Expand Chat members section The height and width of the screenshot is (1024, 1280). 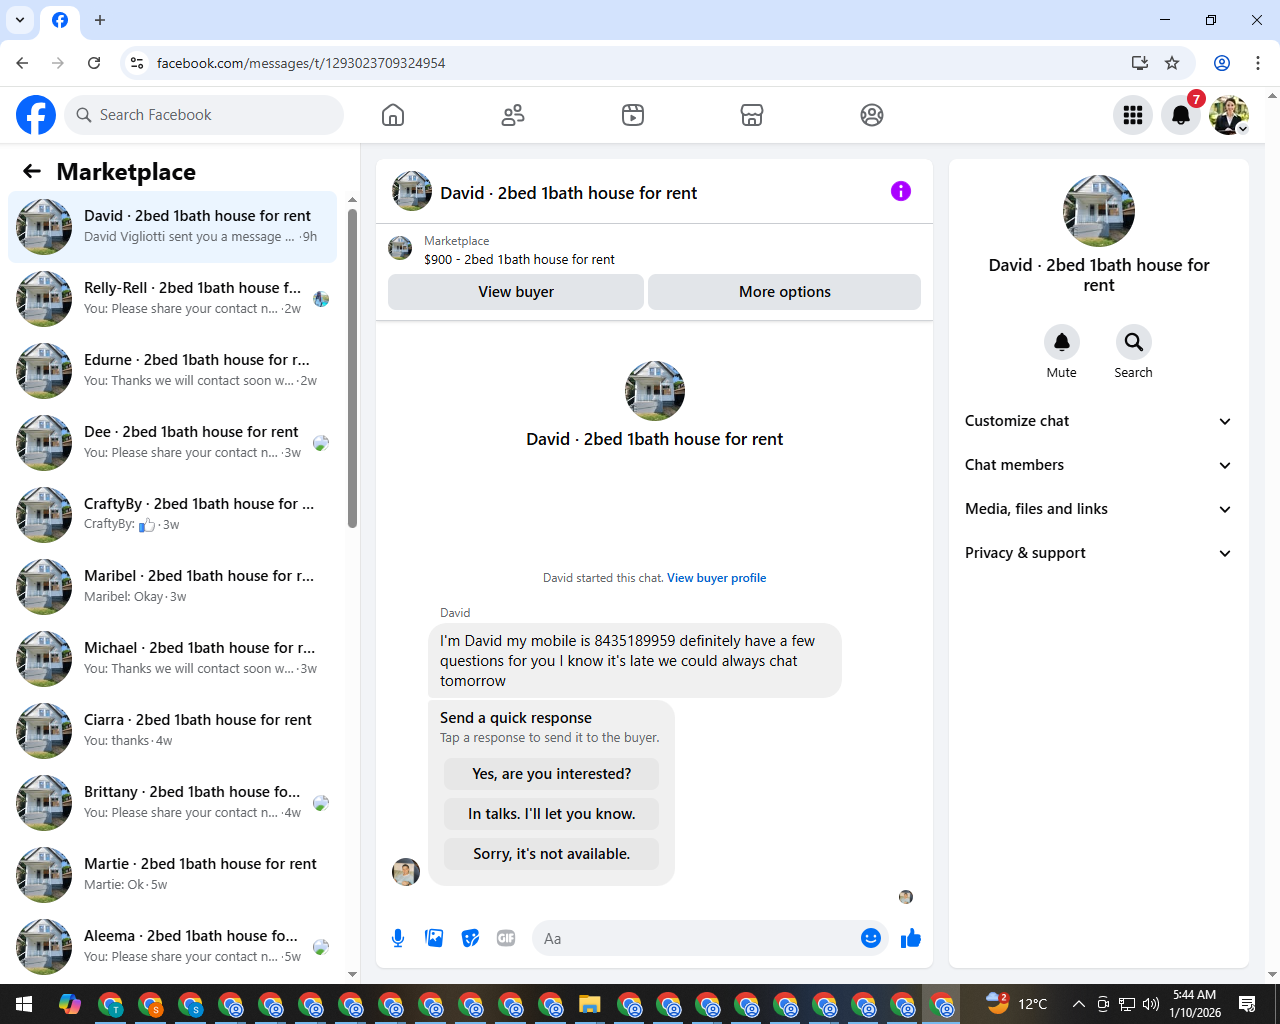1098,465
